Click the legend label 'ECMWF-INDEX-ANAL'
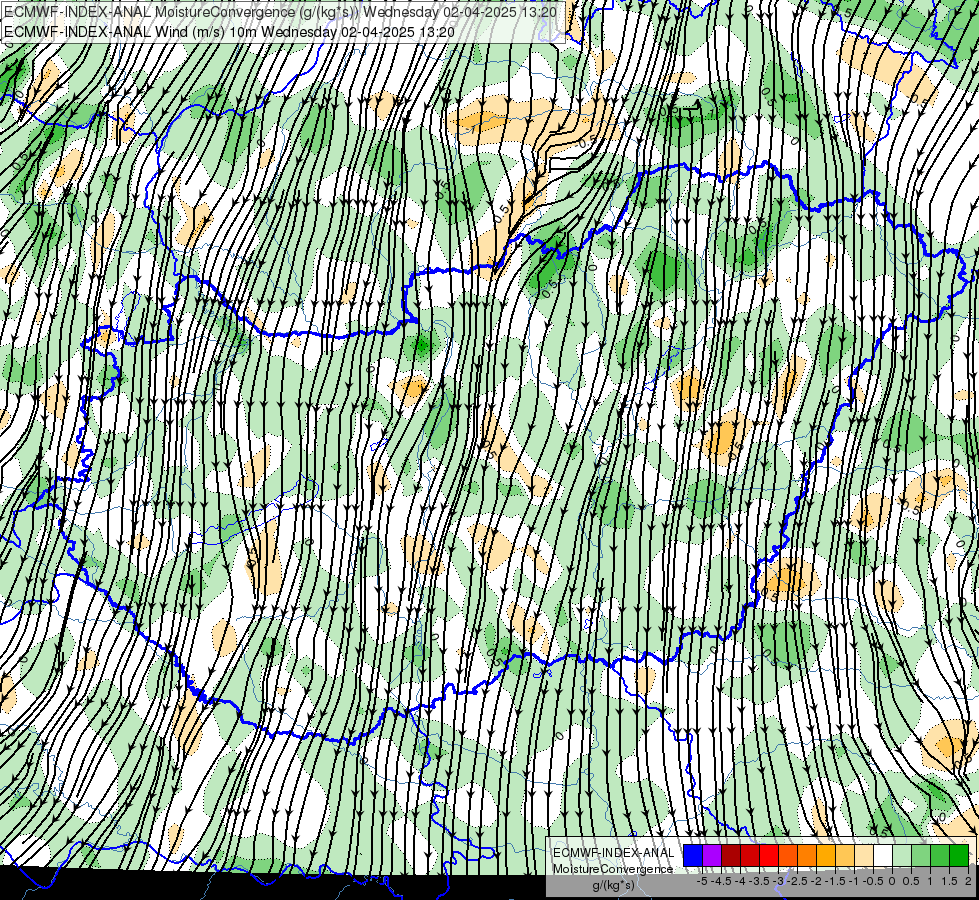 tap(613, 853)
